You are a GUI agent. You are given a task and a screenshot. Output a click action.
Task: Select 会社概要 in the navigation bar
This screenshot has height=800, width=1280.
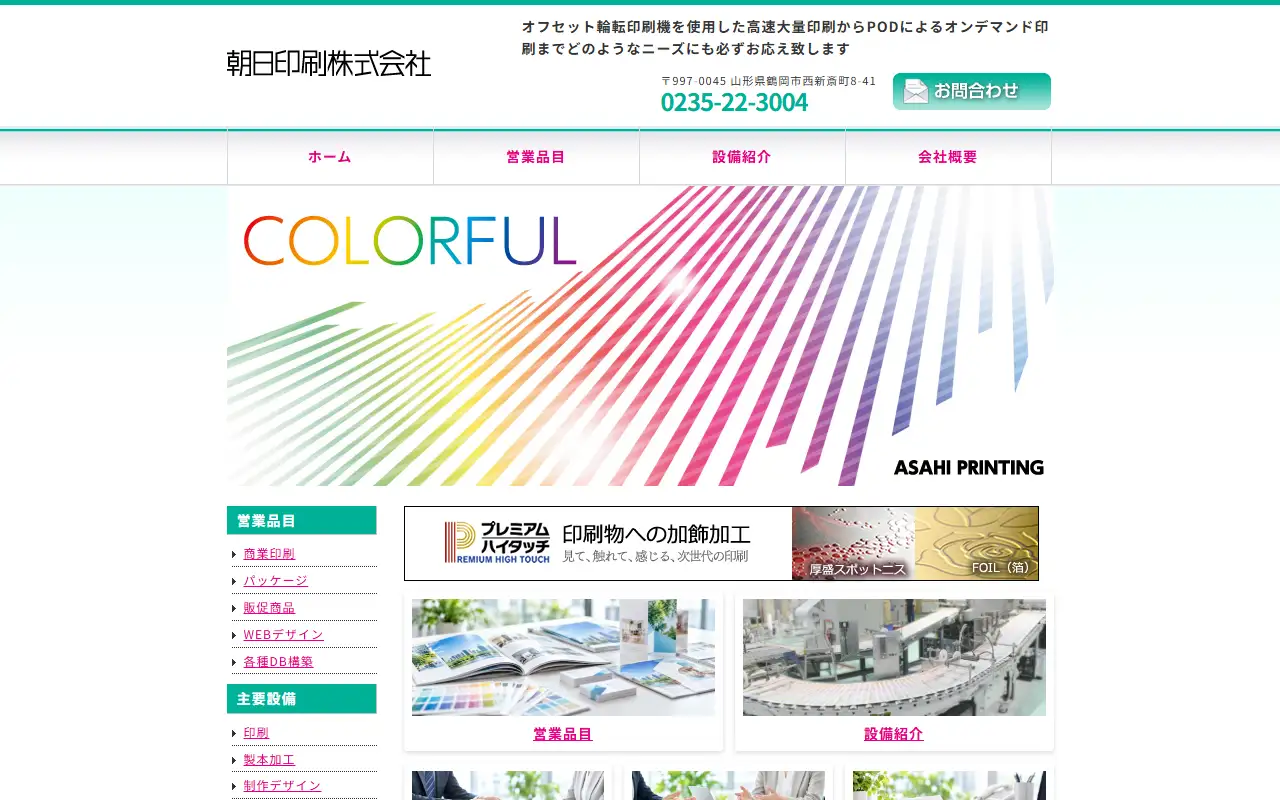[948, 157]
